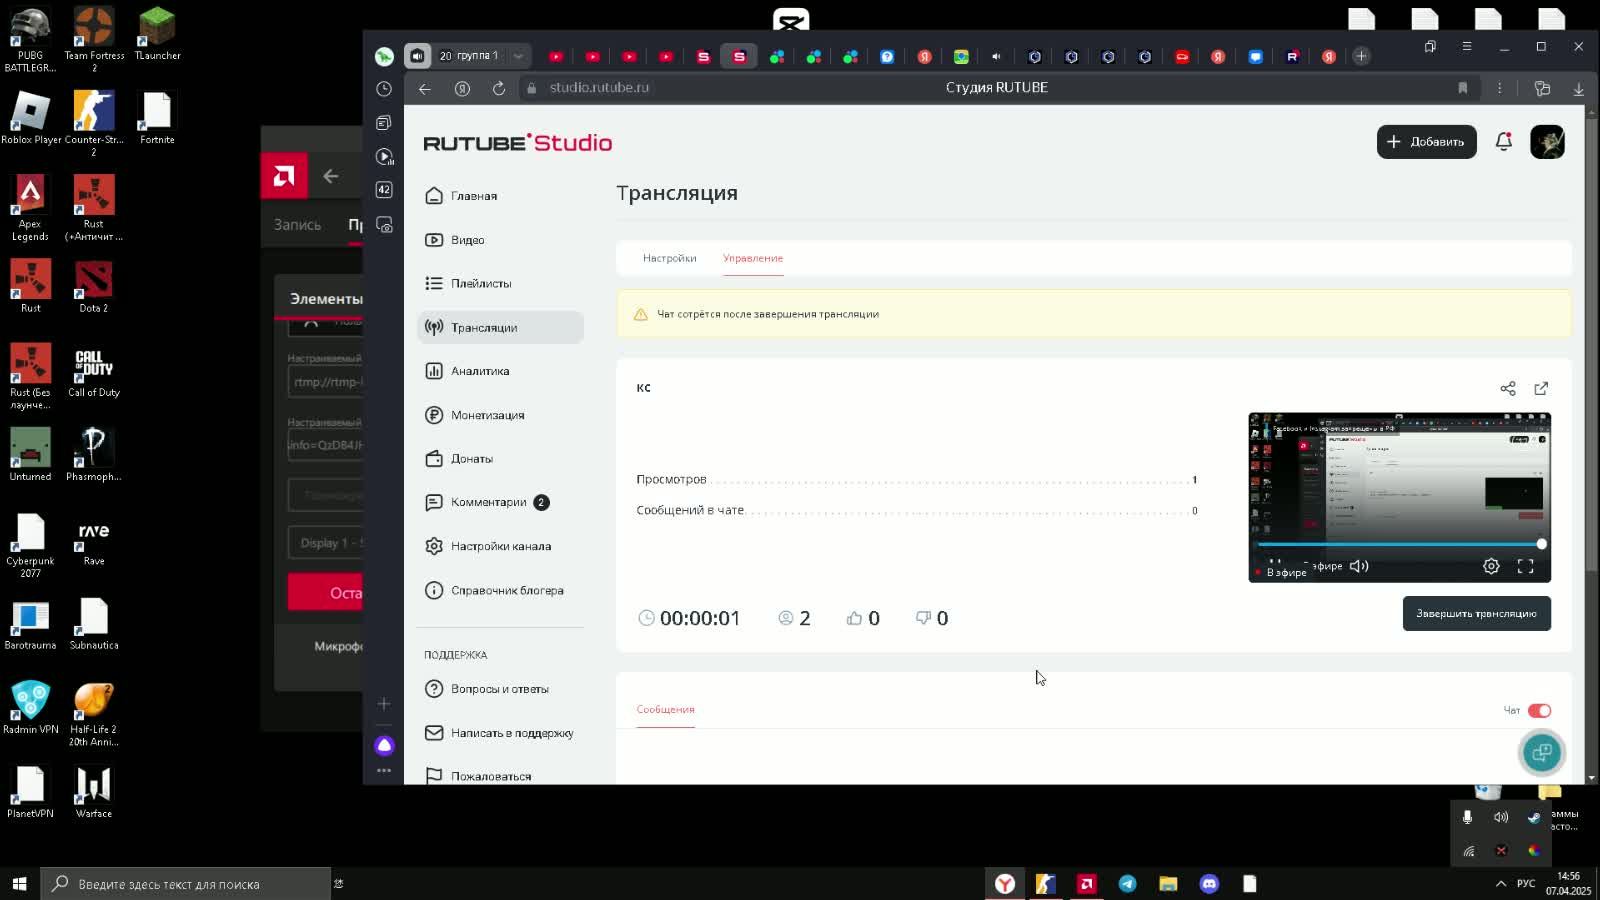Open the support chat floating button
The height and width of the screenshot is (900, 1600).
(x=1541, y=753)
